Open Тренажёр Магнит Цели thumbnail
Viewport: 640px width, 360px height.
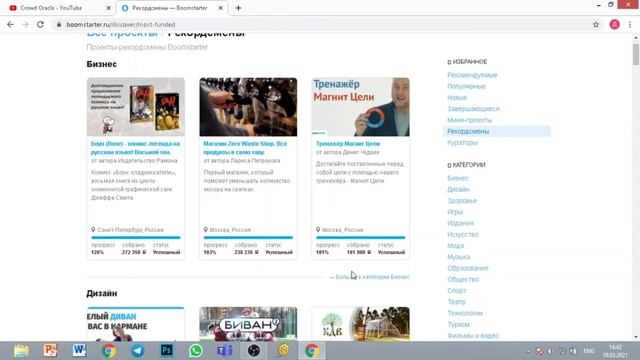360,107
